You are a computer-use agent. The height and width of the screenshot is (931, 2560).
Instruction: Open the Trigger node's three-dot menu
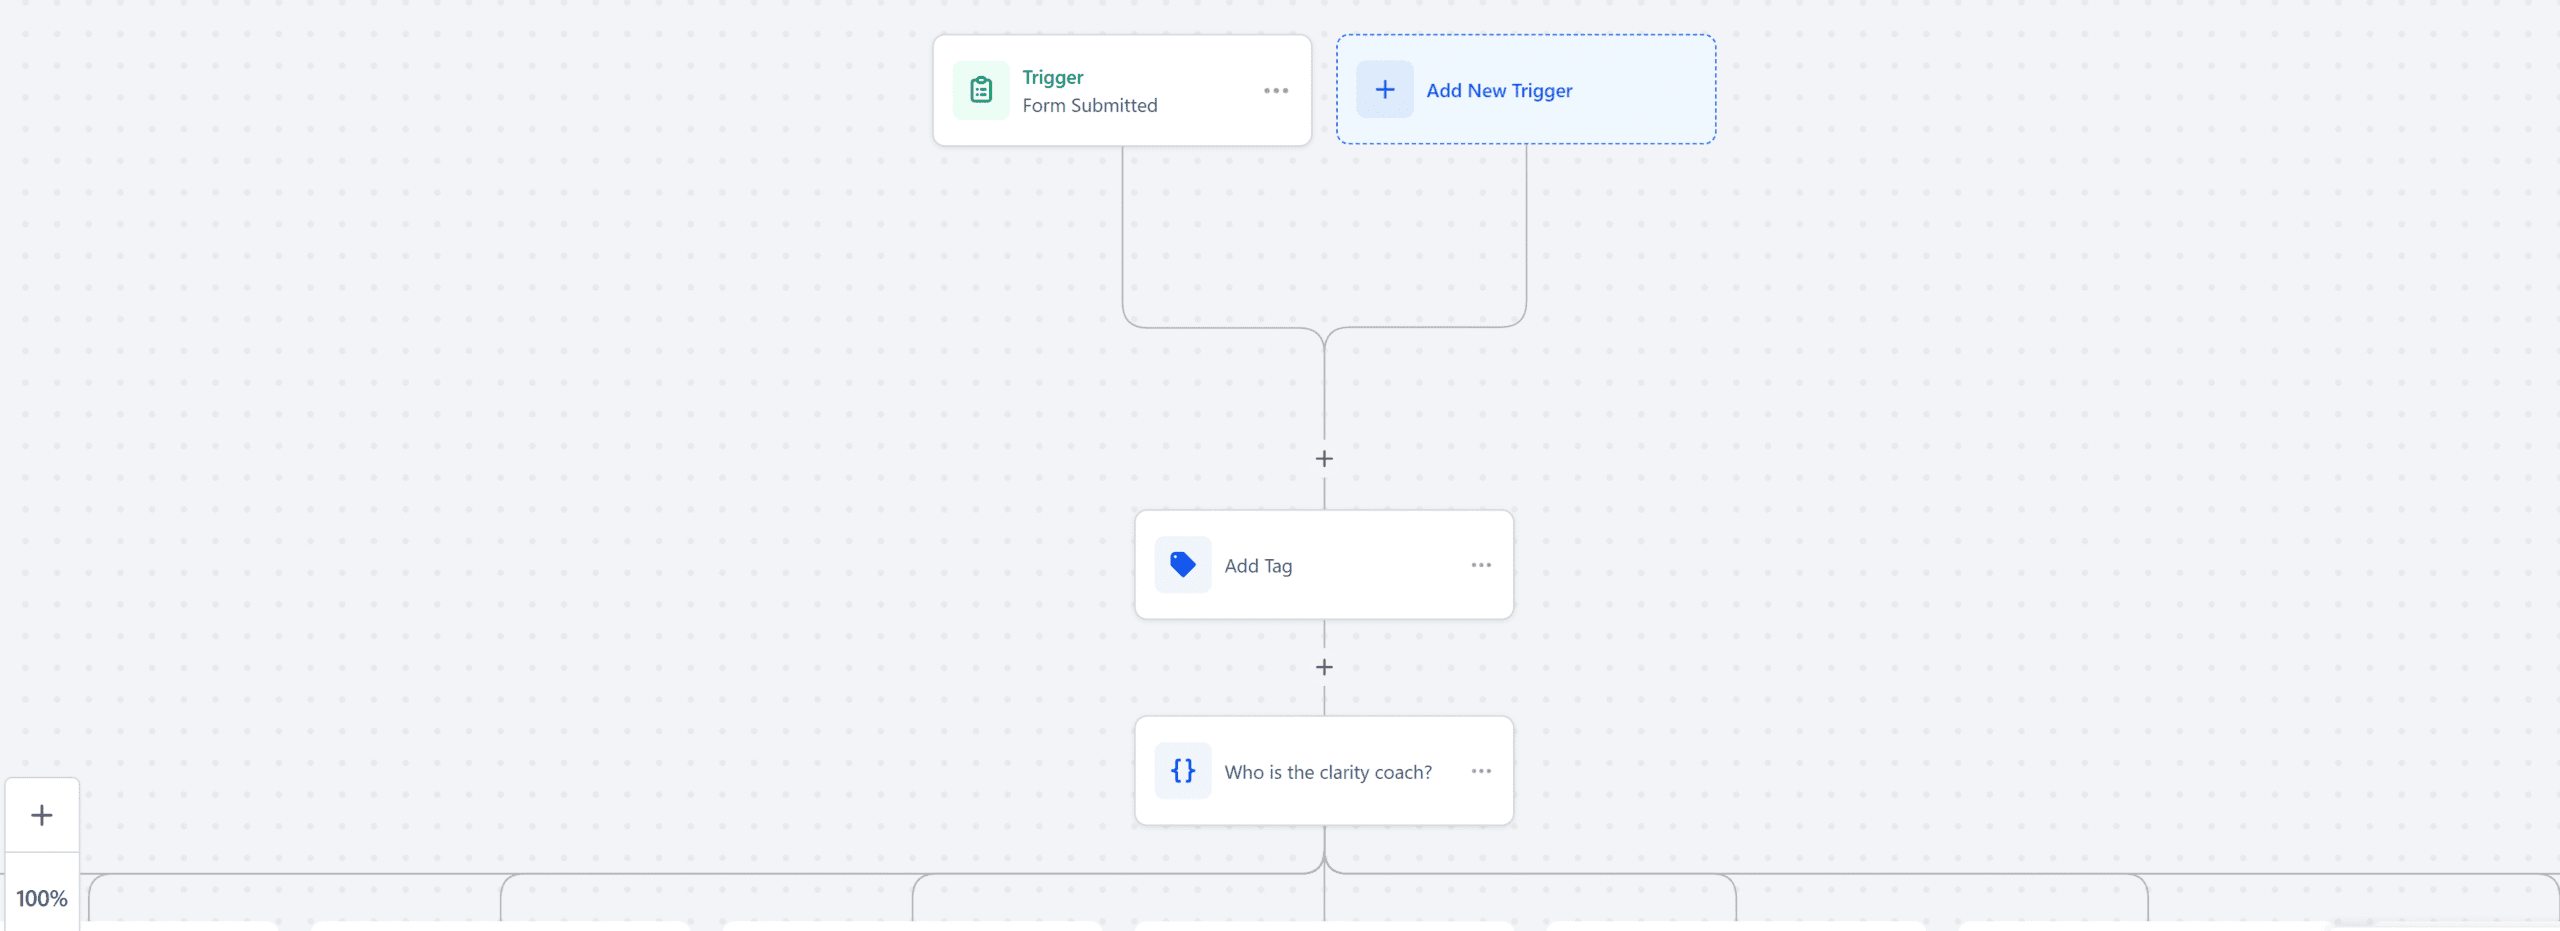[1276, 91]
